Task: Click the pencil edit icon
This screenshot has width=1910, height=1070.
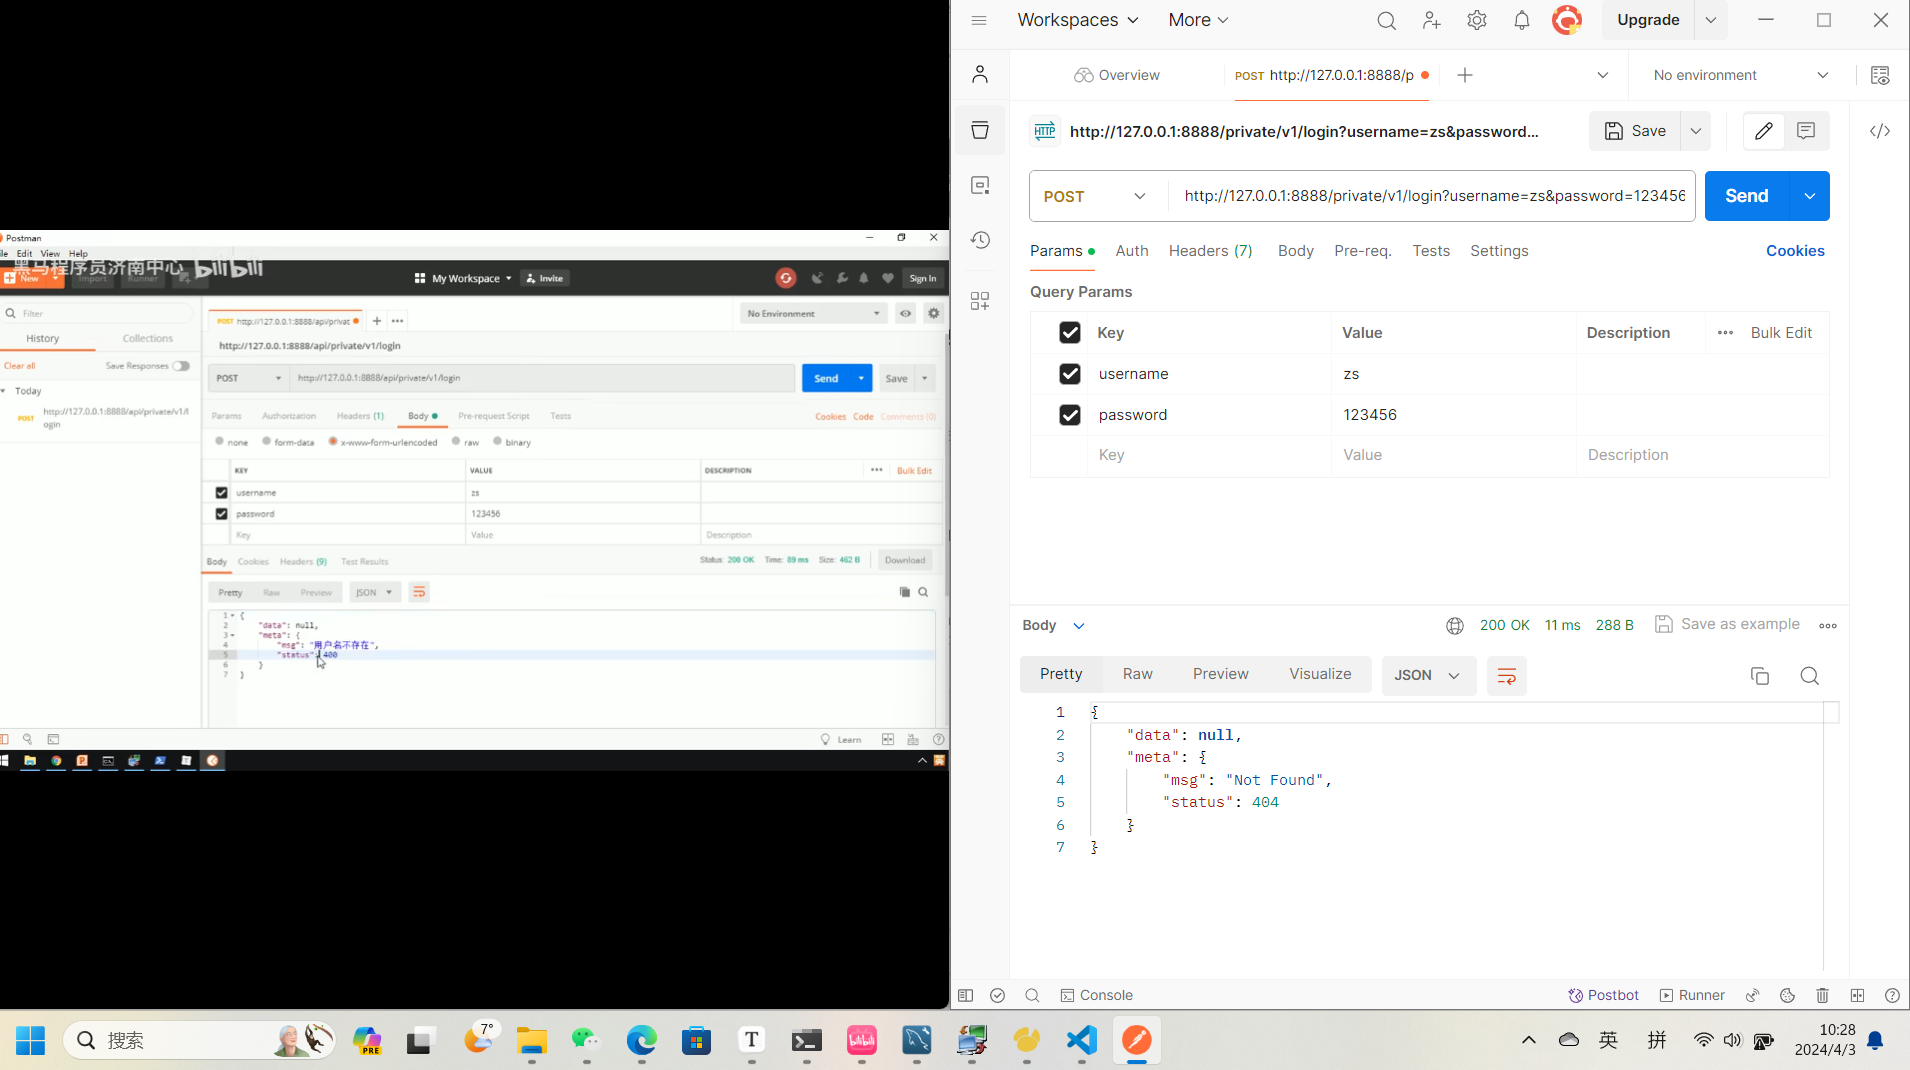Action: pos(1764,131)
